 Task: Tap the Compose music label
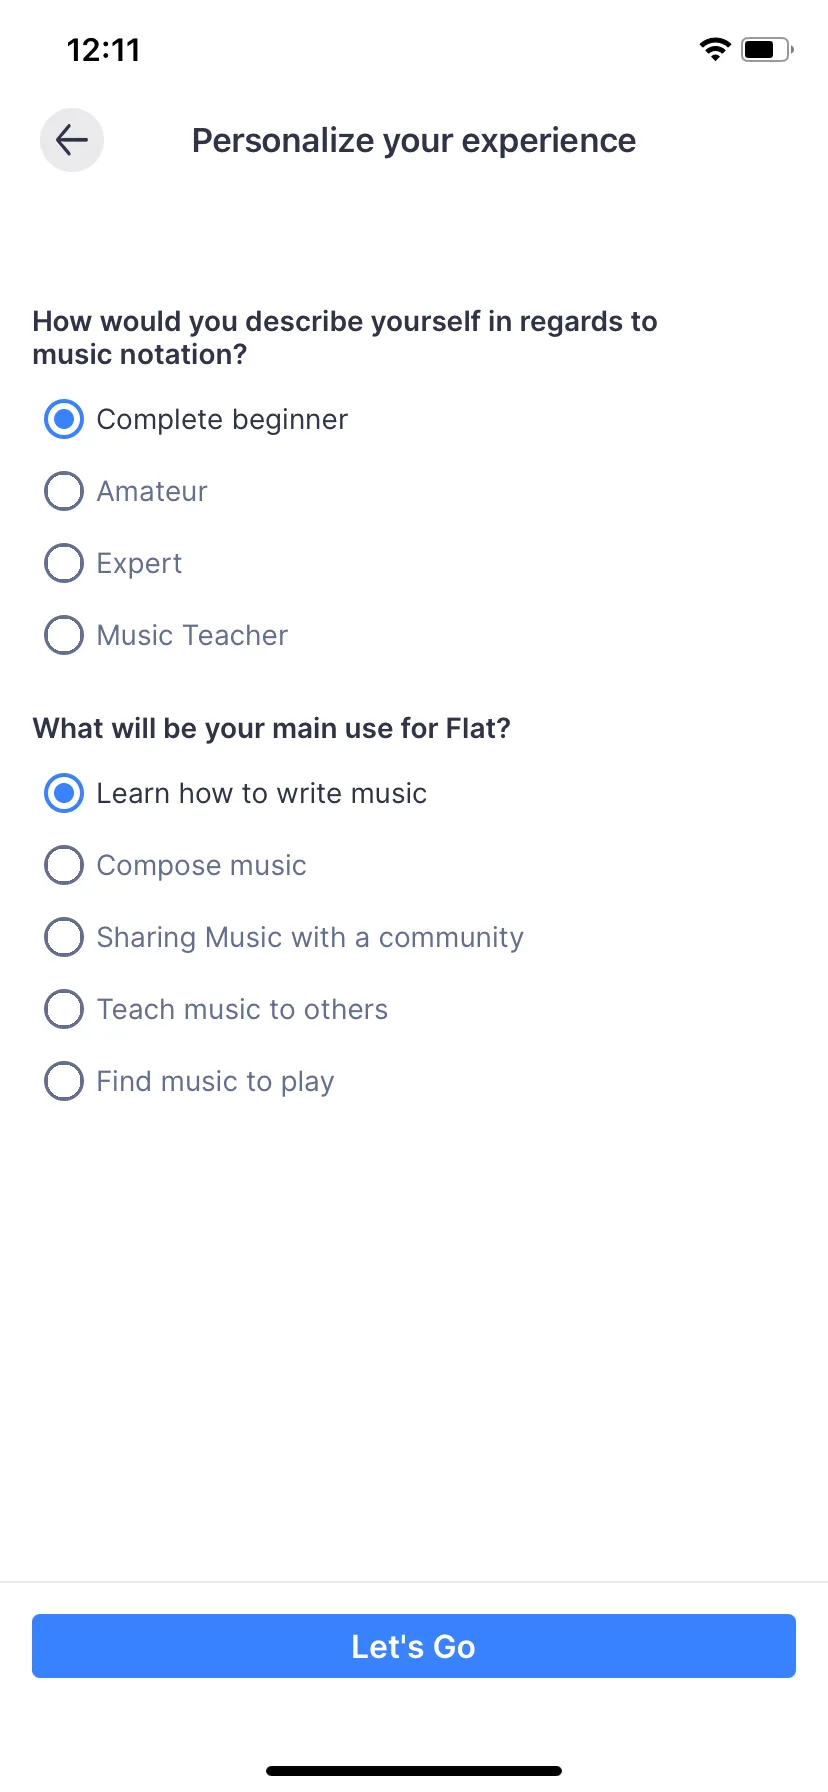[x=201, y=865]
